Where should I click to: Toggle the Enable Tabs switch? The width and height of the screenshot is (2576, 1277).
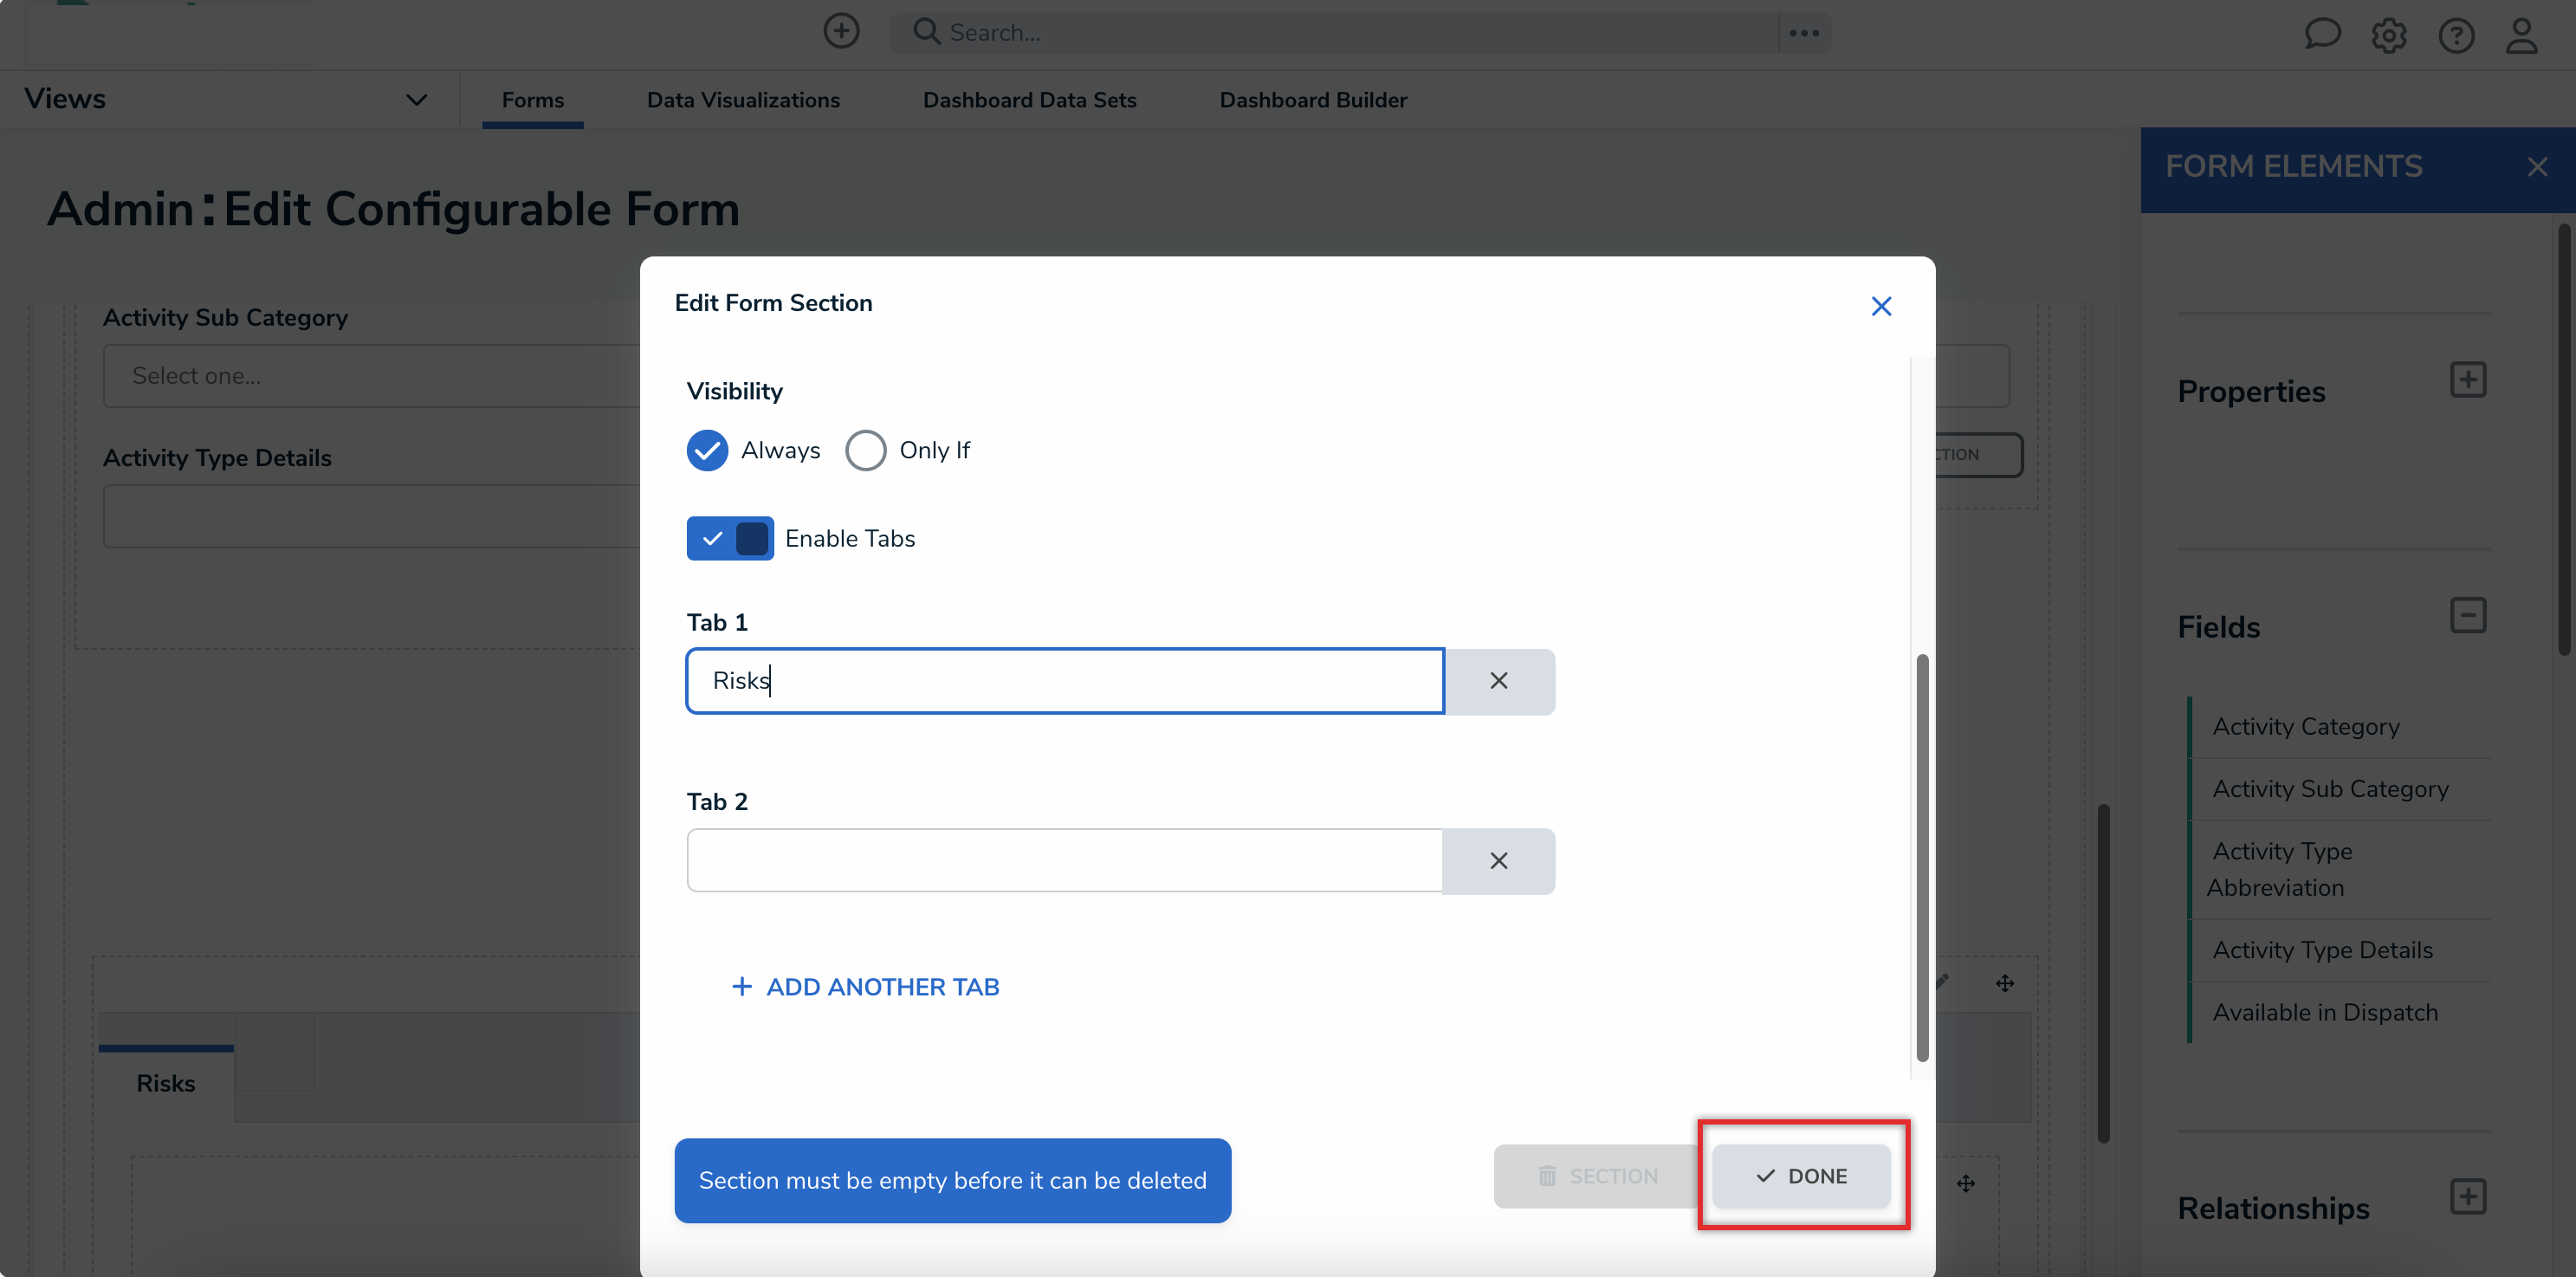[x=730, y=538]
